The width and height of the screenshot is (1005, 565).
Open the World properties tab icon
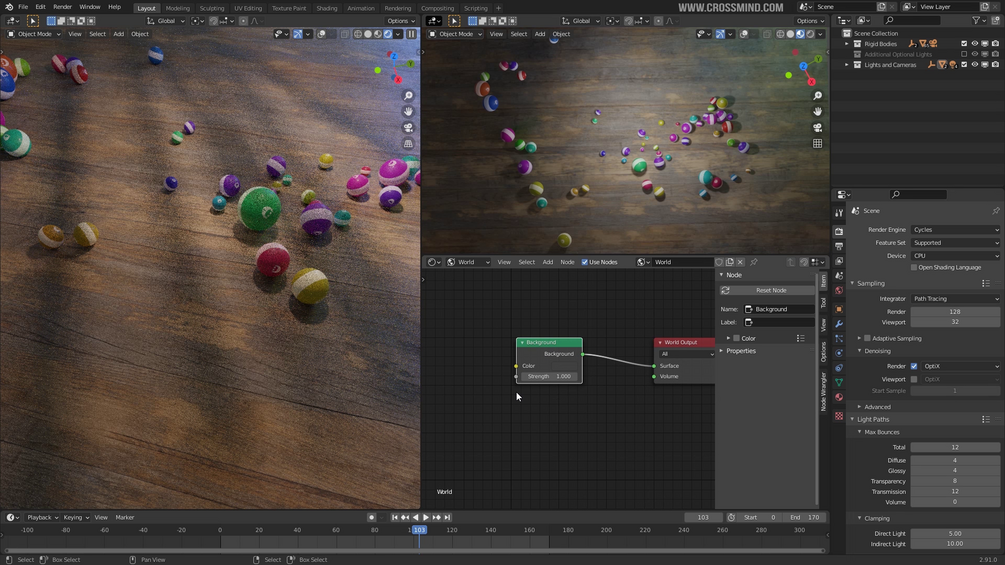click(839, 290)
